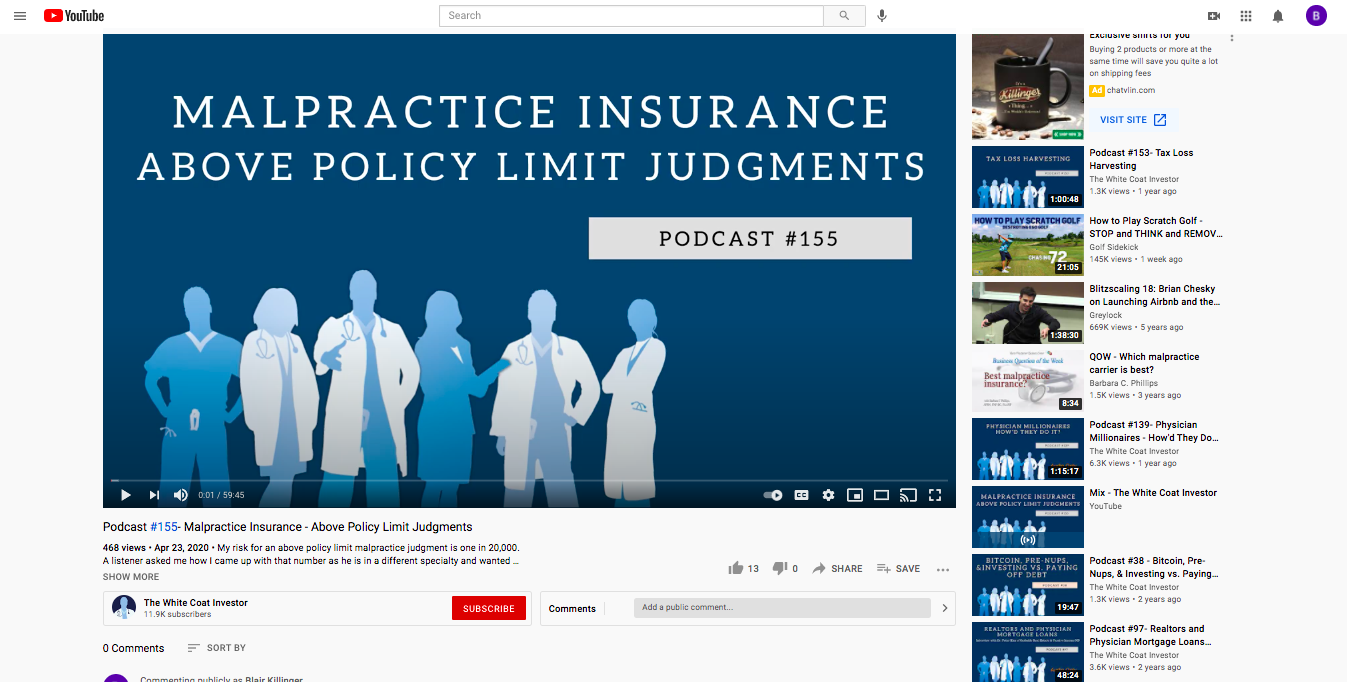Subscribe to The White Coat Investor
This screenshot has height=682, width=1347.
489,608
